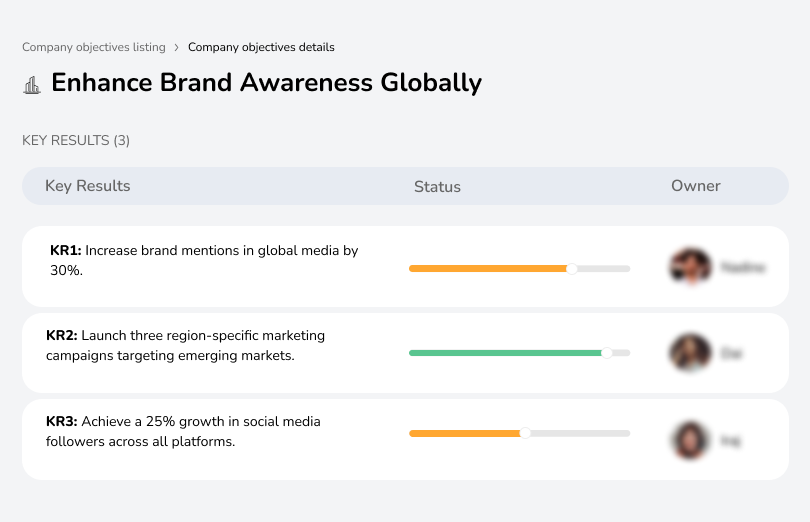The width and height of the screenshot is (810, 522).
Task: Click the KR2 owner avatar
Action: (690, 352)
